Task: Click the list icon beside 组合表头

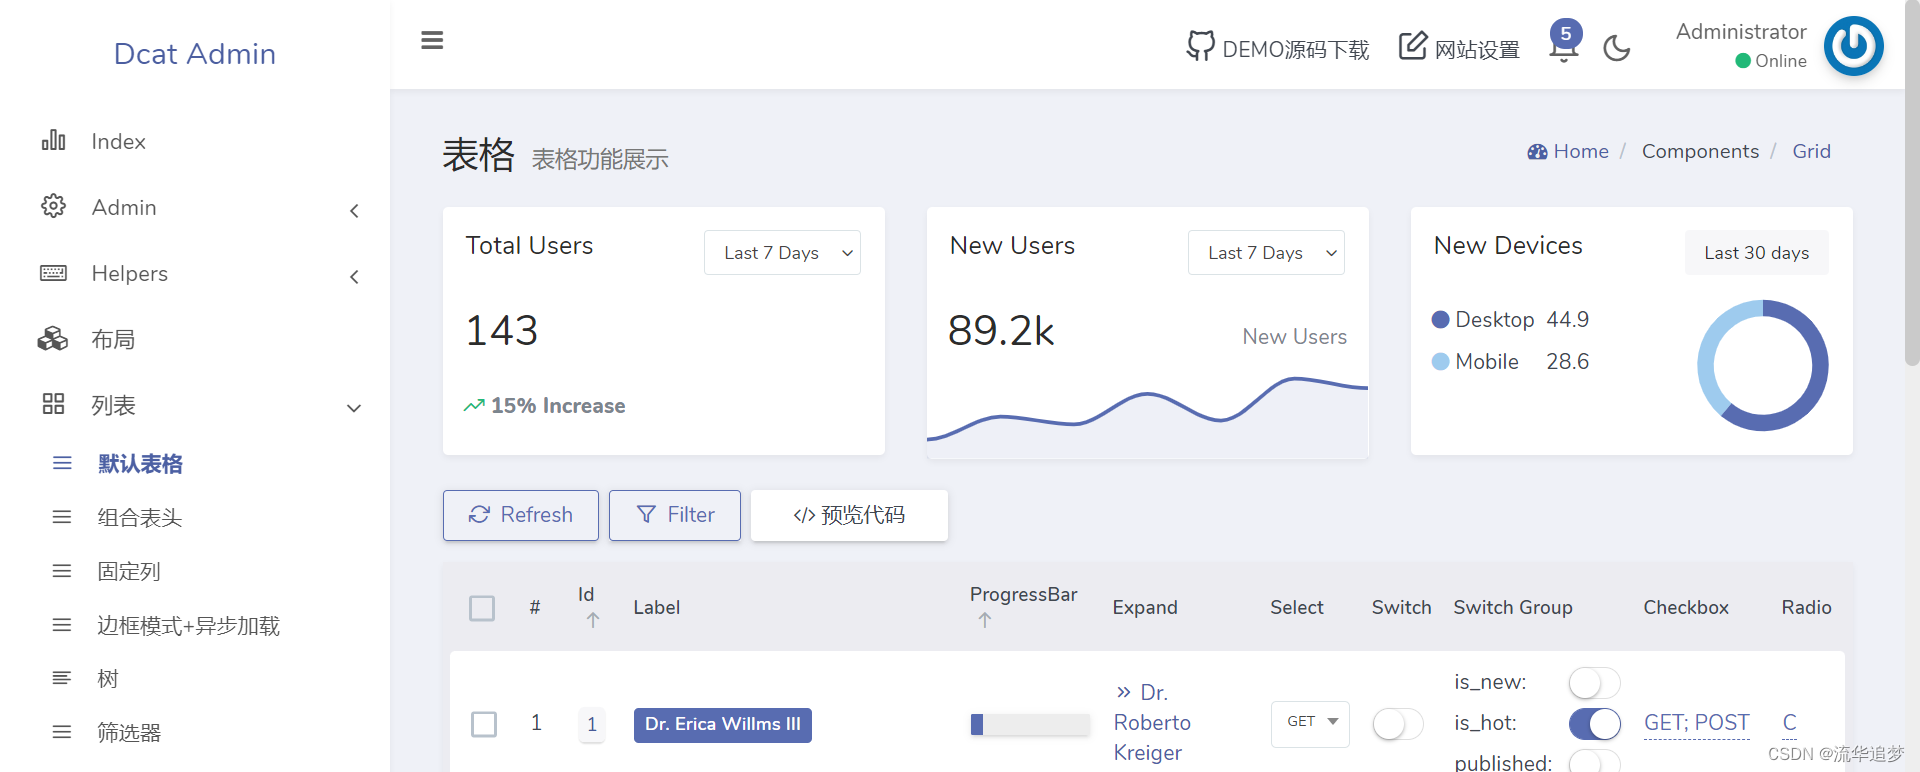Action: coord(62,517)
